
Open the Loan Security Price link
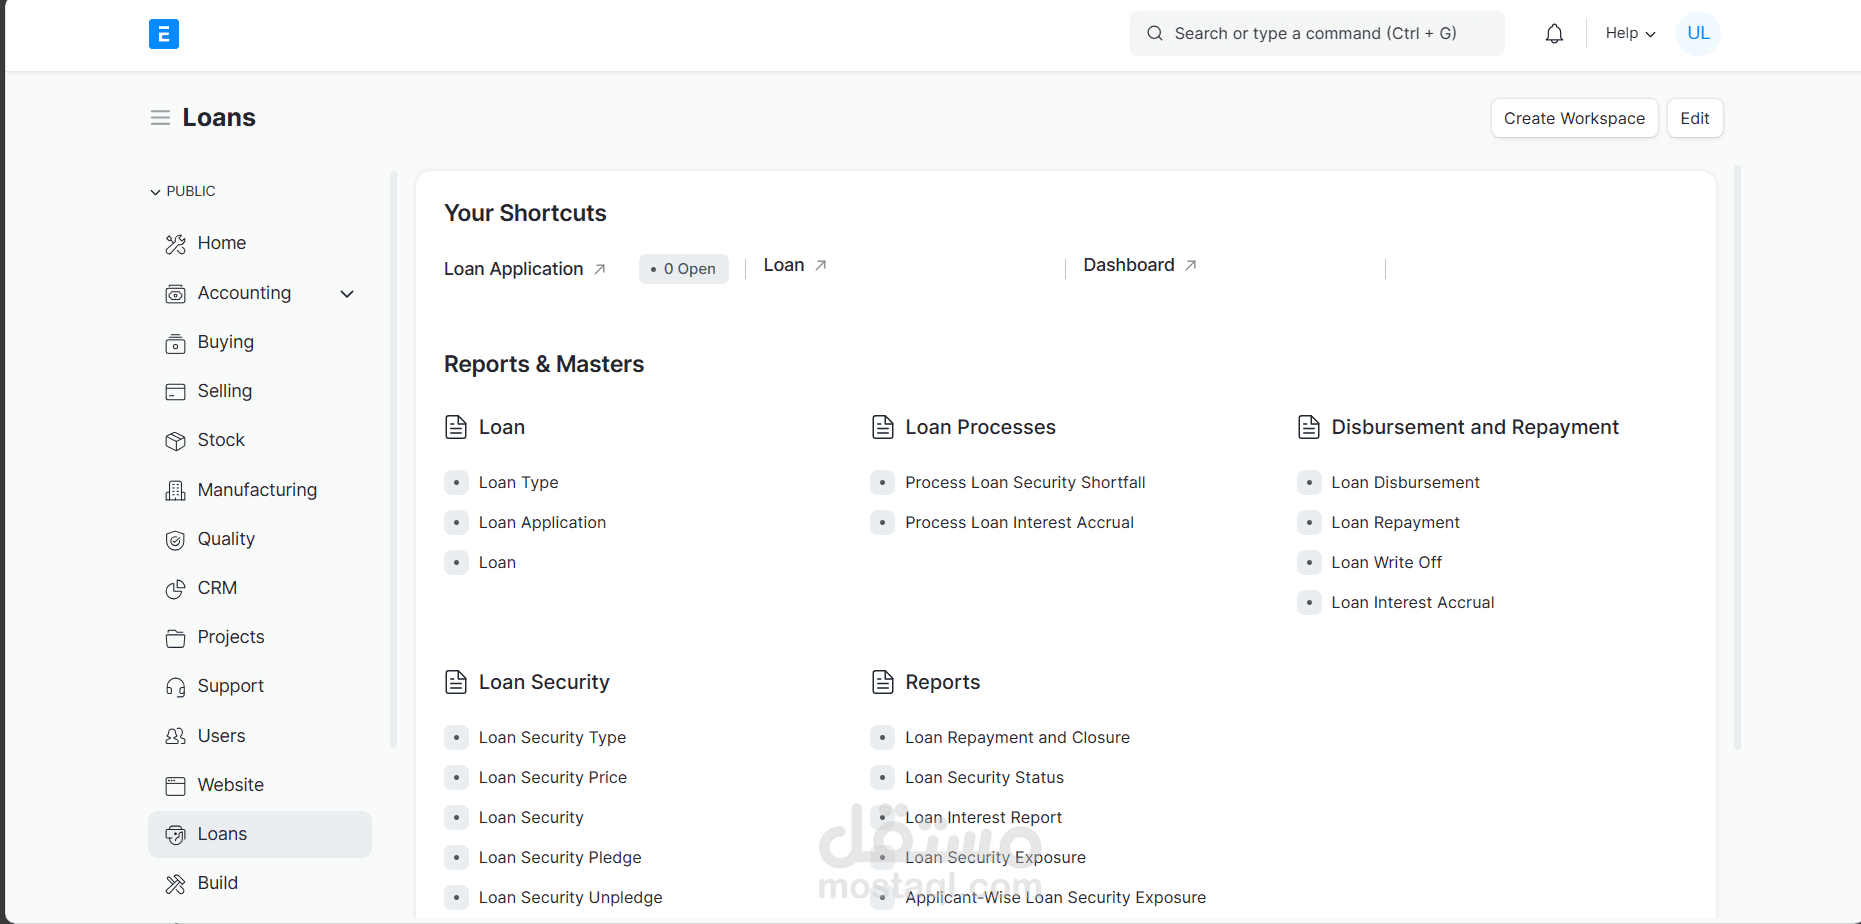(x=553, y=777)
